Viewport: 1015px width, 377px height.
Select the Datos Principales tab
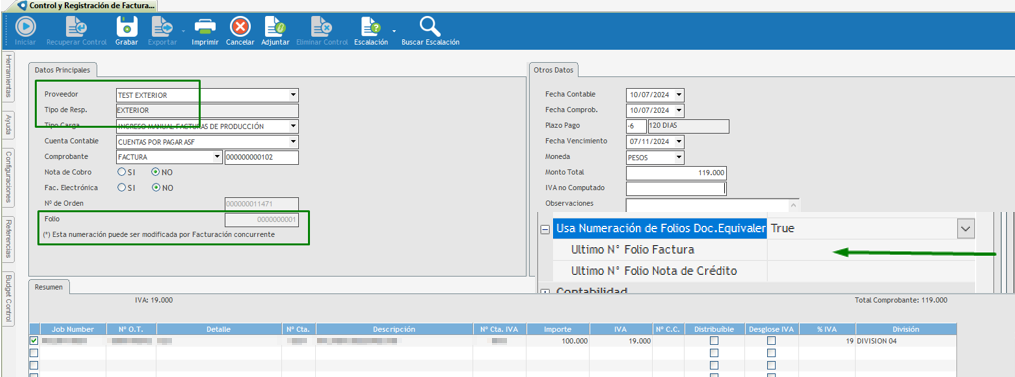point(63,69)
